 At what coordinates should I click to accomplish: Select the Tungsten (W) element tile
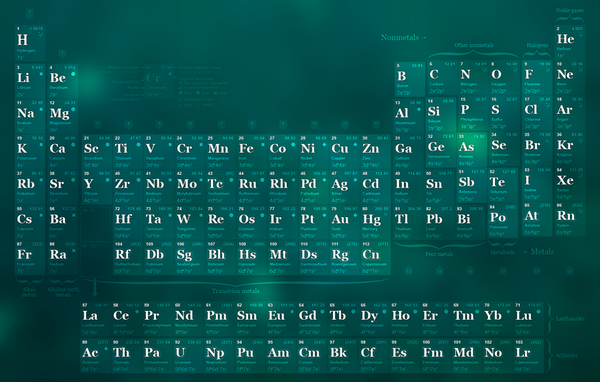189,222
